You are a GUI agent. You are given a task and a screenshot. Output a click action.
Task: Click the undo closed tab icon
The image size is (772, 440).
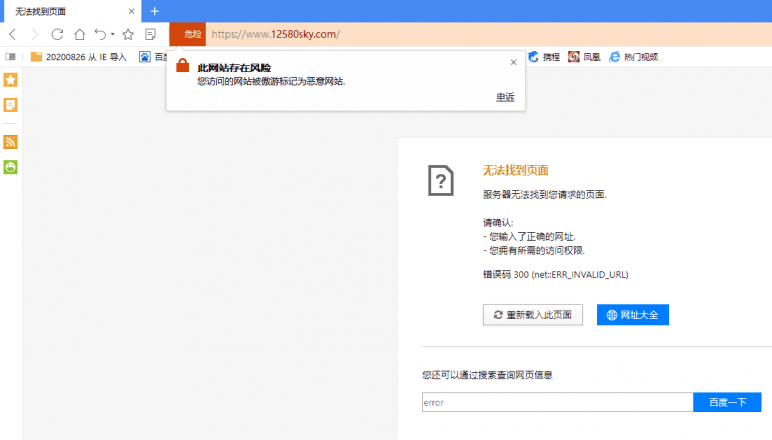[100, 34]
